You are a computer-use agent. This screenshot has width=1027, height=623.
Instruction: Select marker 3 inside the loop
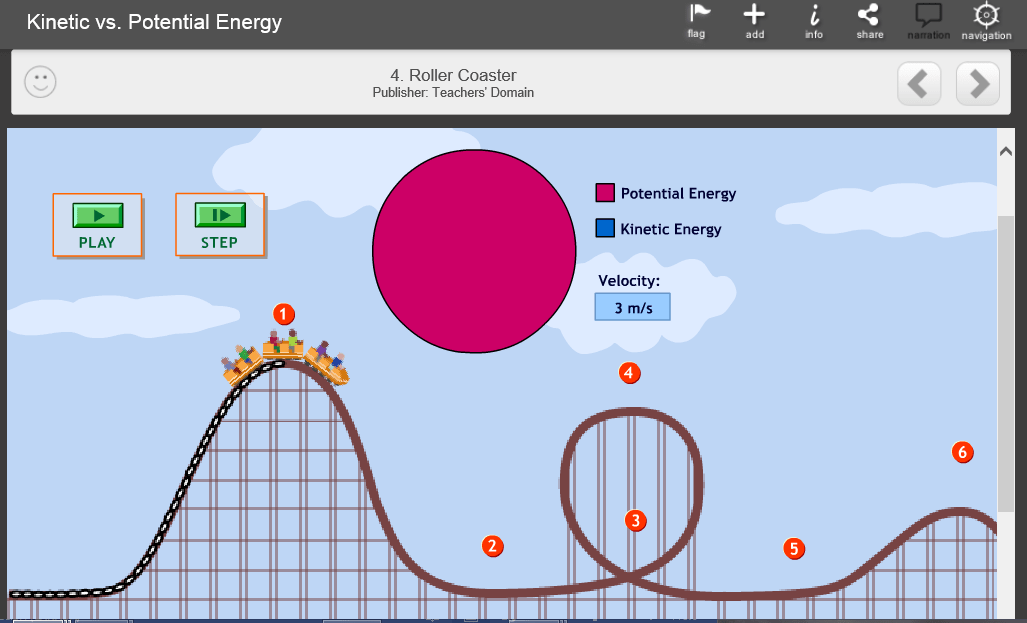[x=635, y=521]
